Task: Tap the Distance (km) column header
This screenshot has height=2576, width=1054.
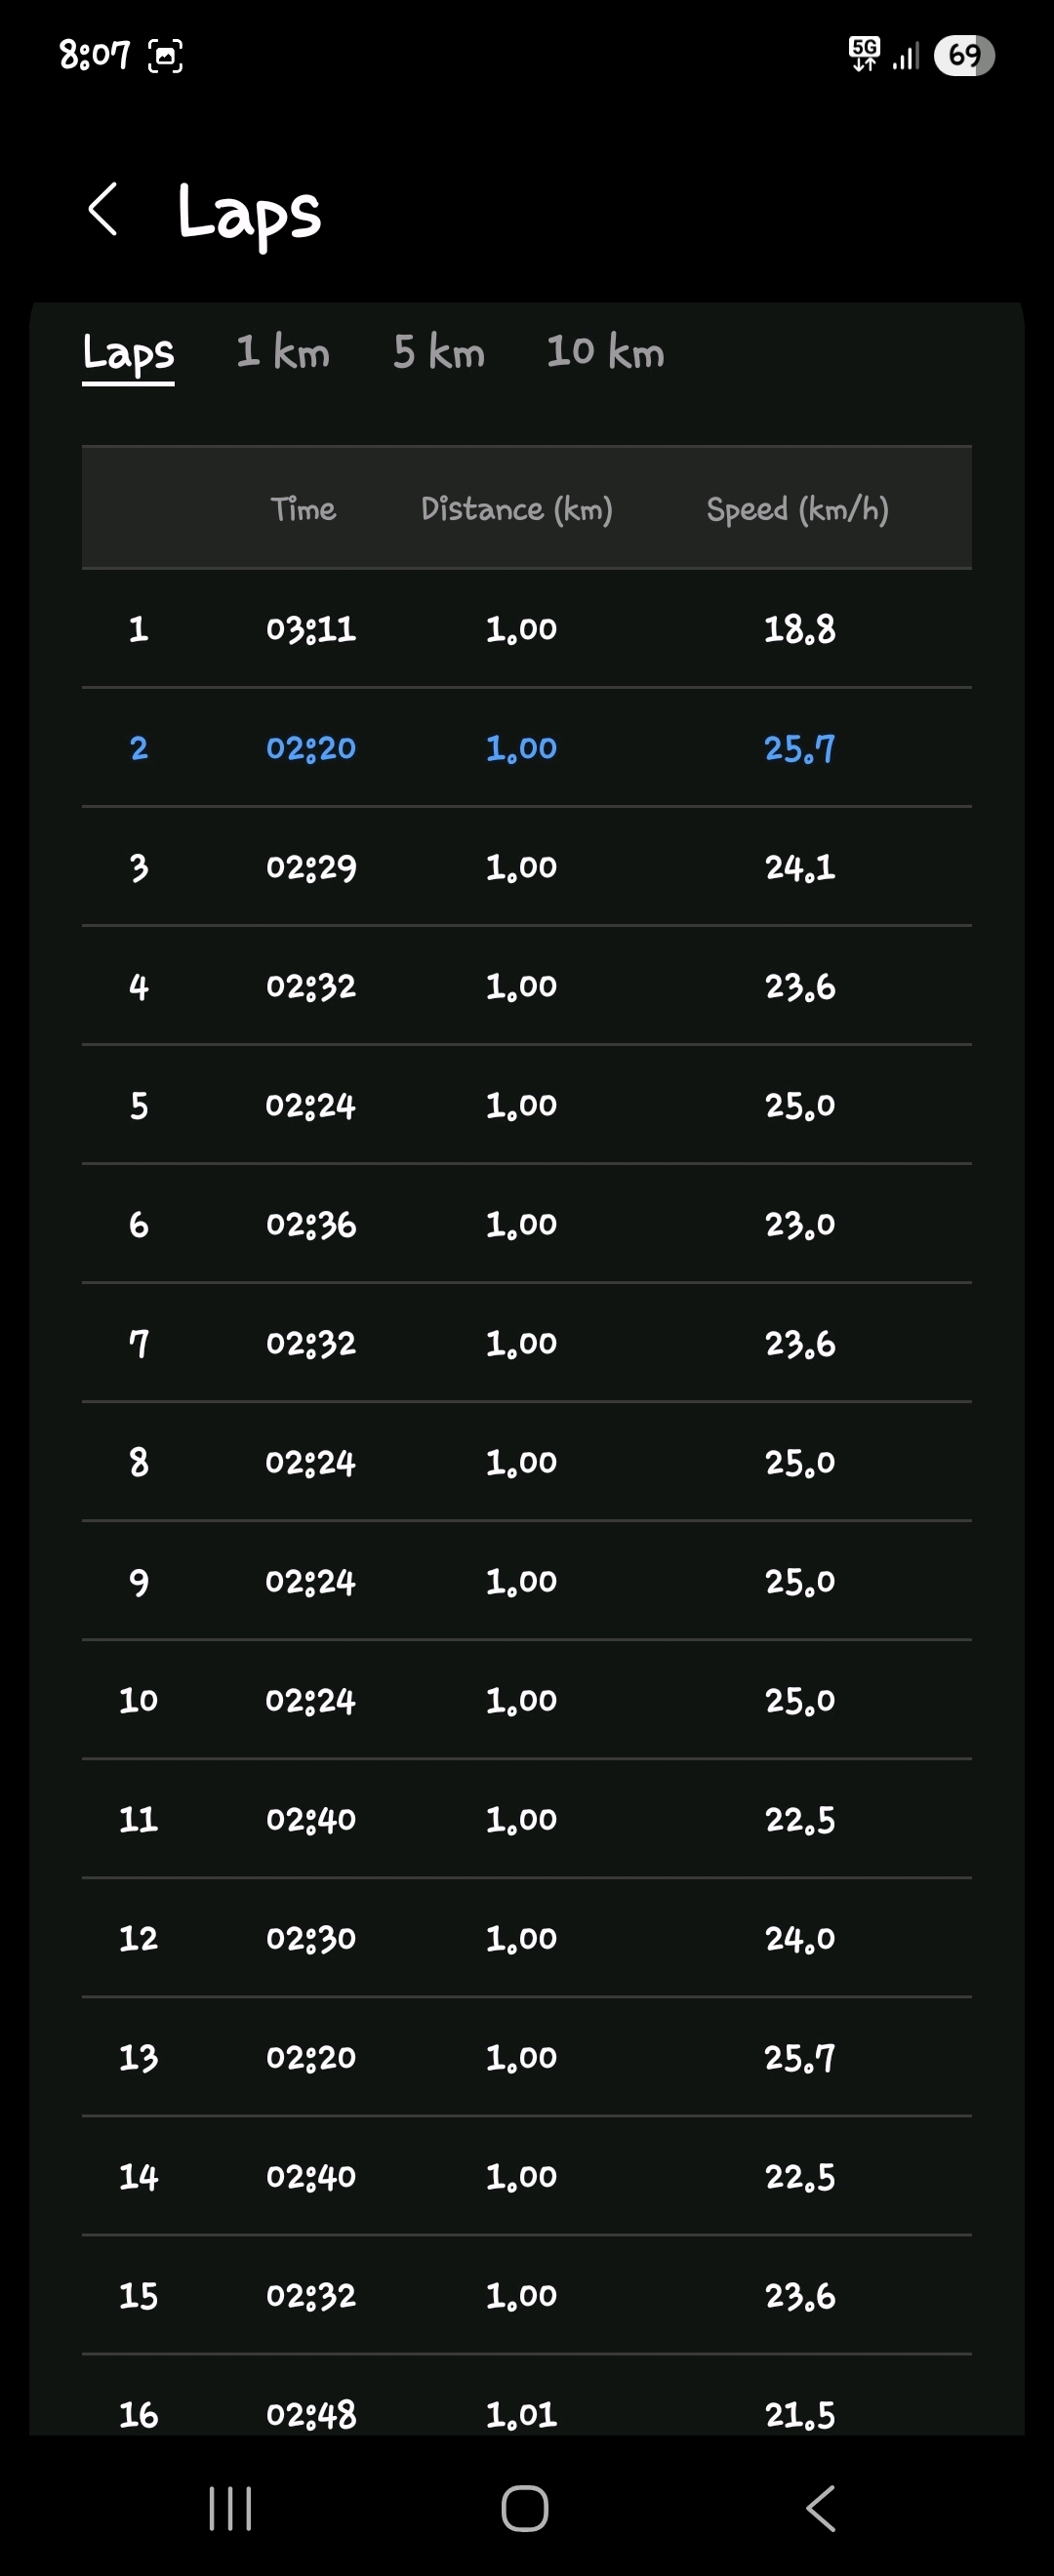Action: pos(516,509)
